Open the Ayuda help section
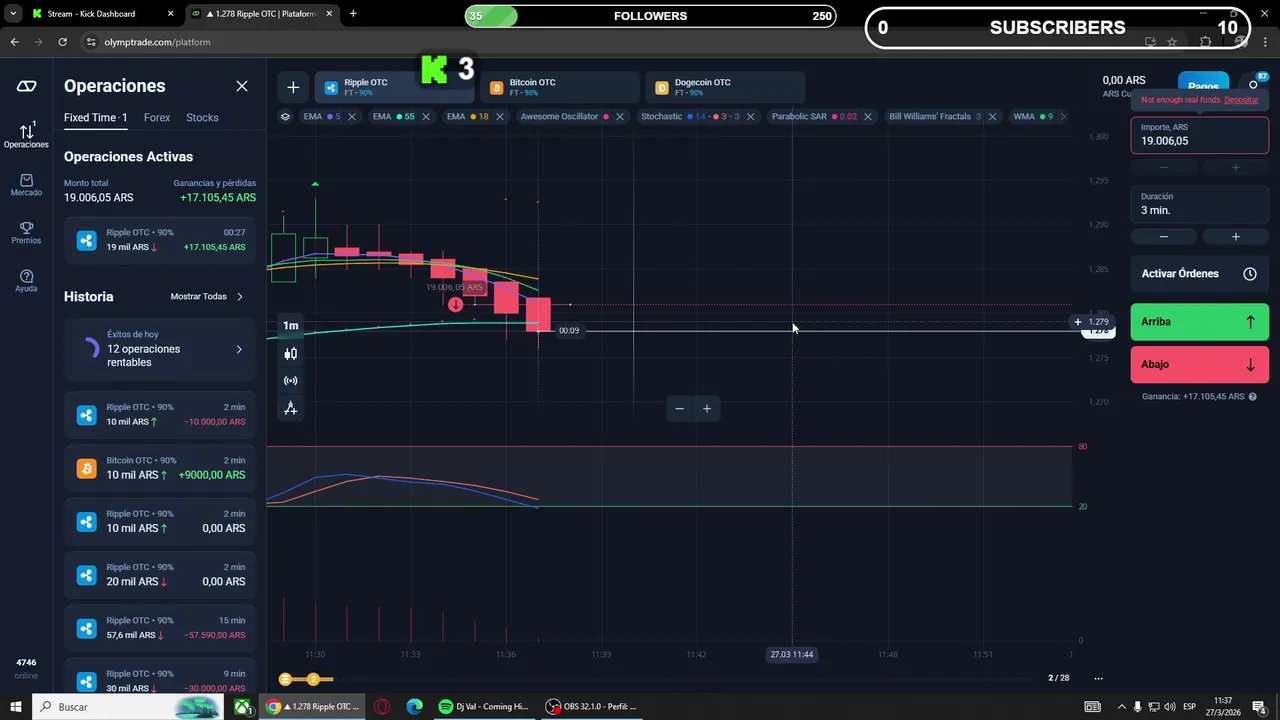The image size is (1280, 720). tap(26, 281)
